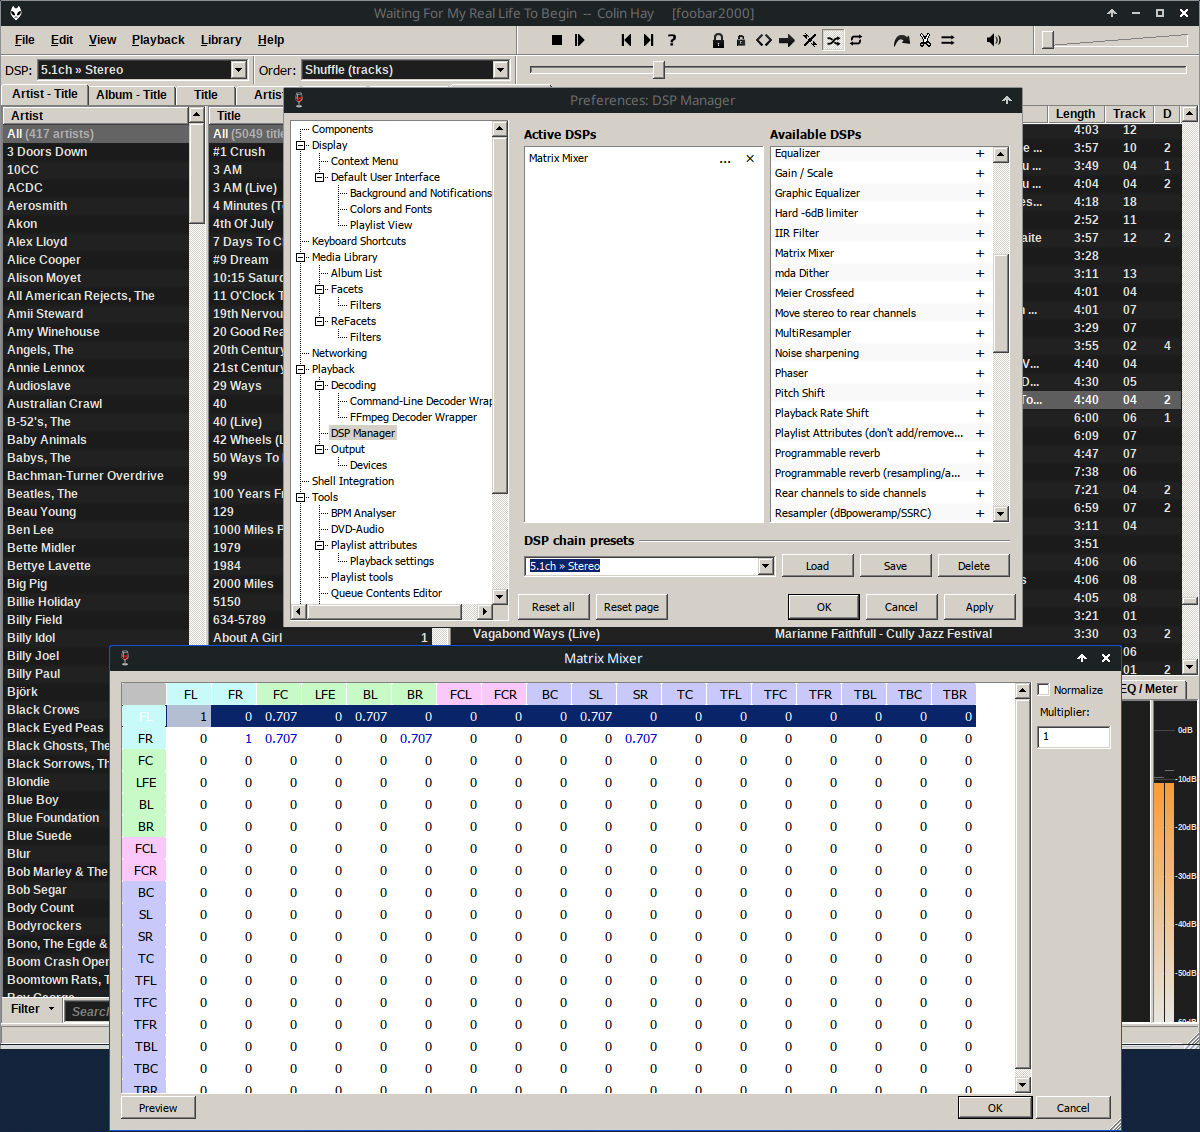Open Matrix Mixer configuration via ellipsis
The width and height of the screenshot is (1200, 1132).
point(725,160)
